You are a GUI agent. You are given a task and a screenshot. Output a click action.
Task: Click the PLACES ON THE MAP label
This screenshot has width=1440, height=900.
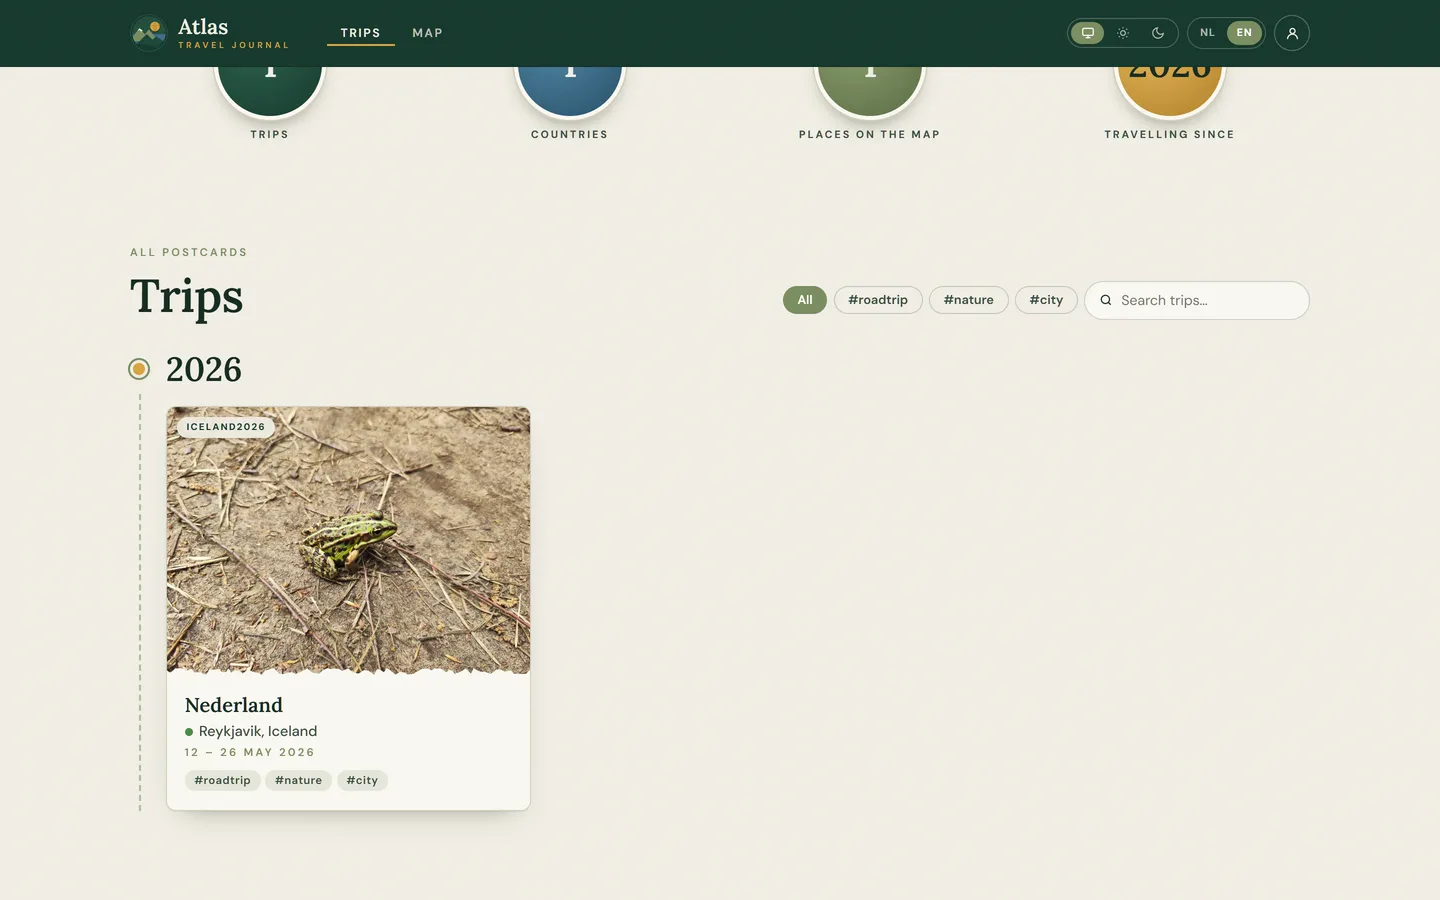[x=870, y=134]
